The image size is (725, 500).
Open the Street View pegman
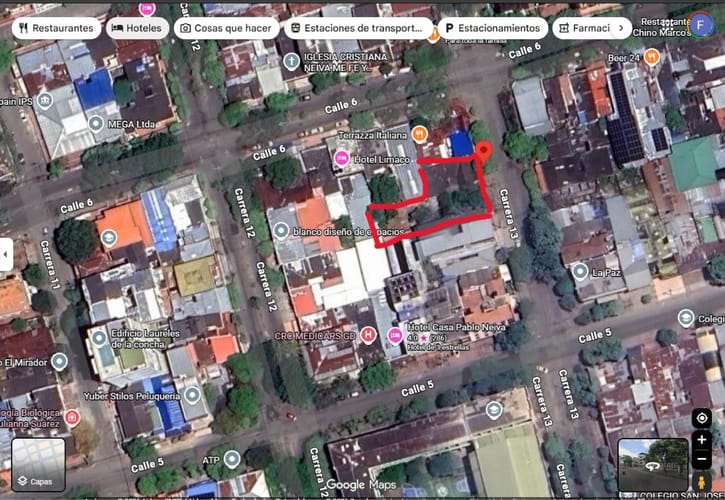tap(702, 482)
